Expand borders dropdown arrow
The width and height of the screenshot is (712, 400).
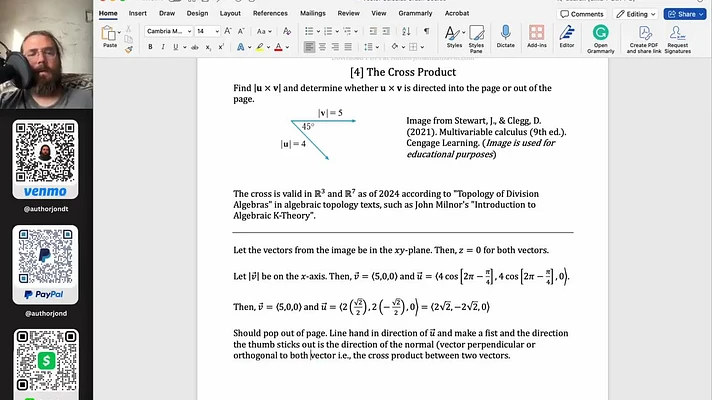click(422, 47)
